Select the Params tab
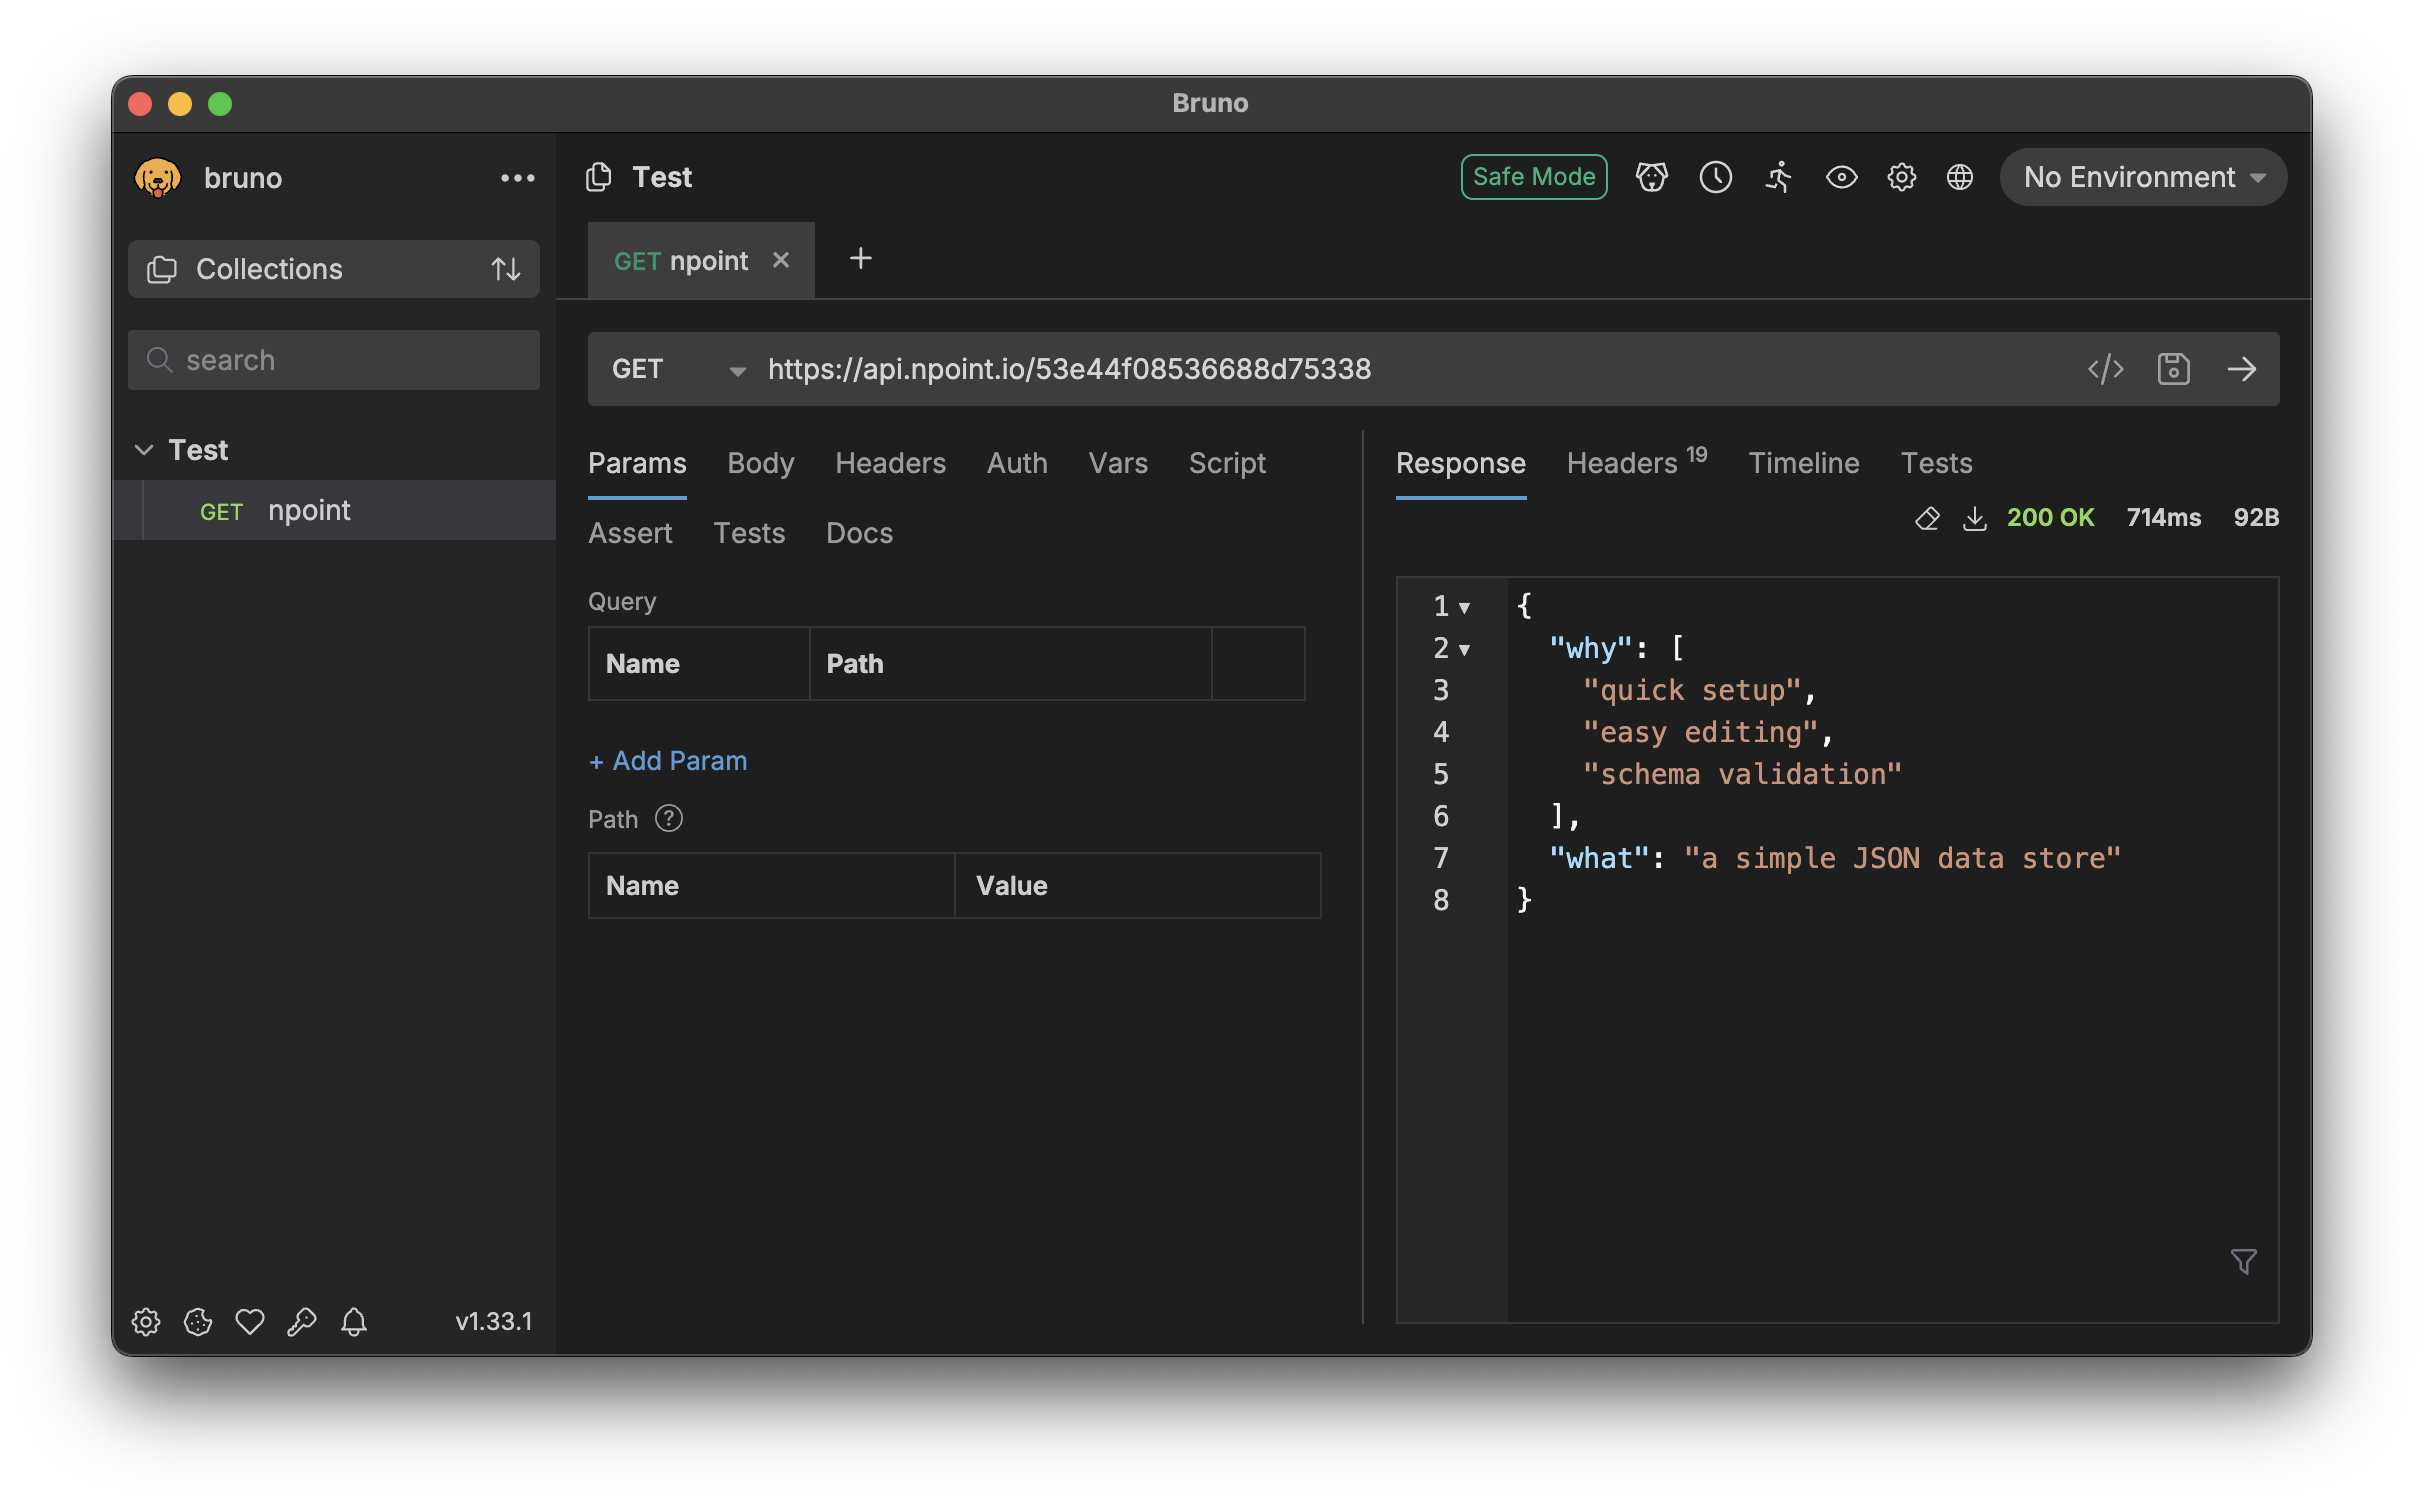Image resolution: width=2424 pixels, height=1504 pixels. 637,463
